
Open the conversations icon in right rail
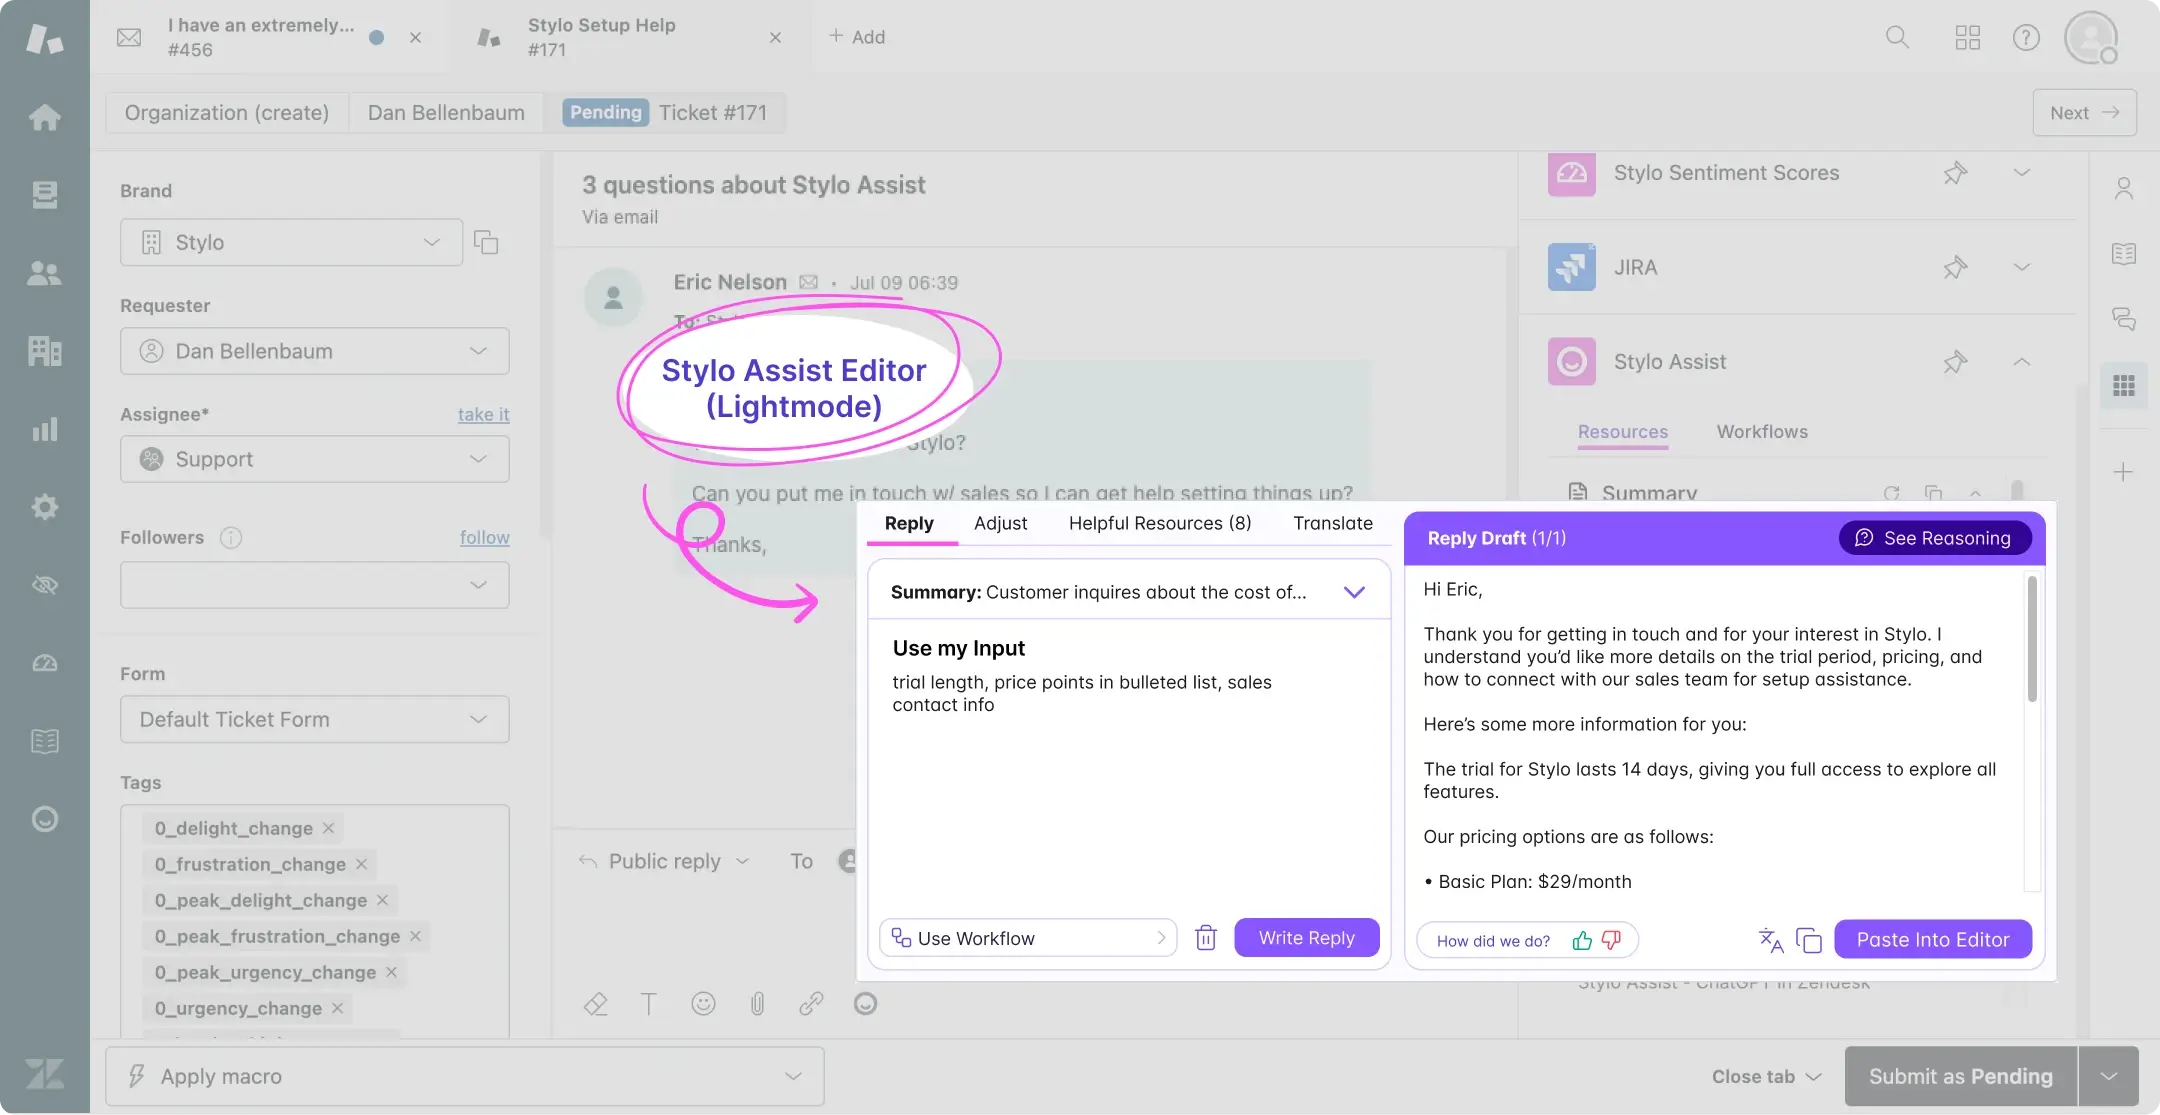[x=2124, y=319]
